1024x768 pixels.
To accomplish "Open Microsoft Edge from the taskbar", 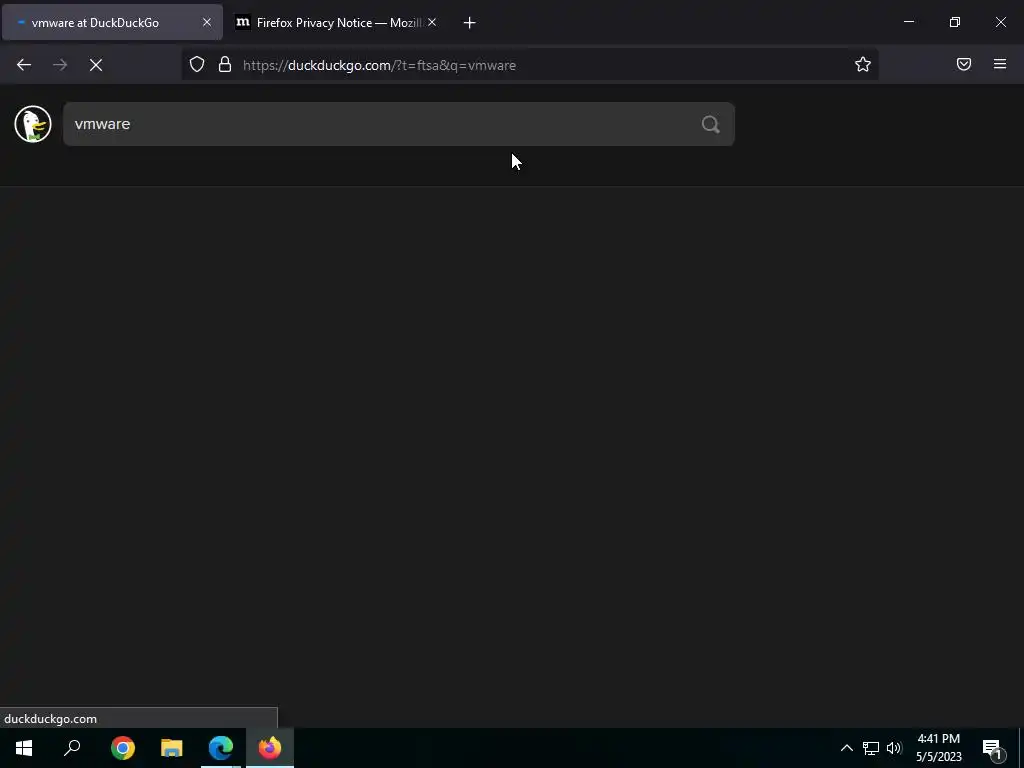I will [221, 748].
